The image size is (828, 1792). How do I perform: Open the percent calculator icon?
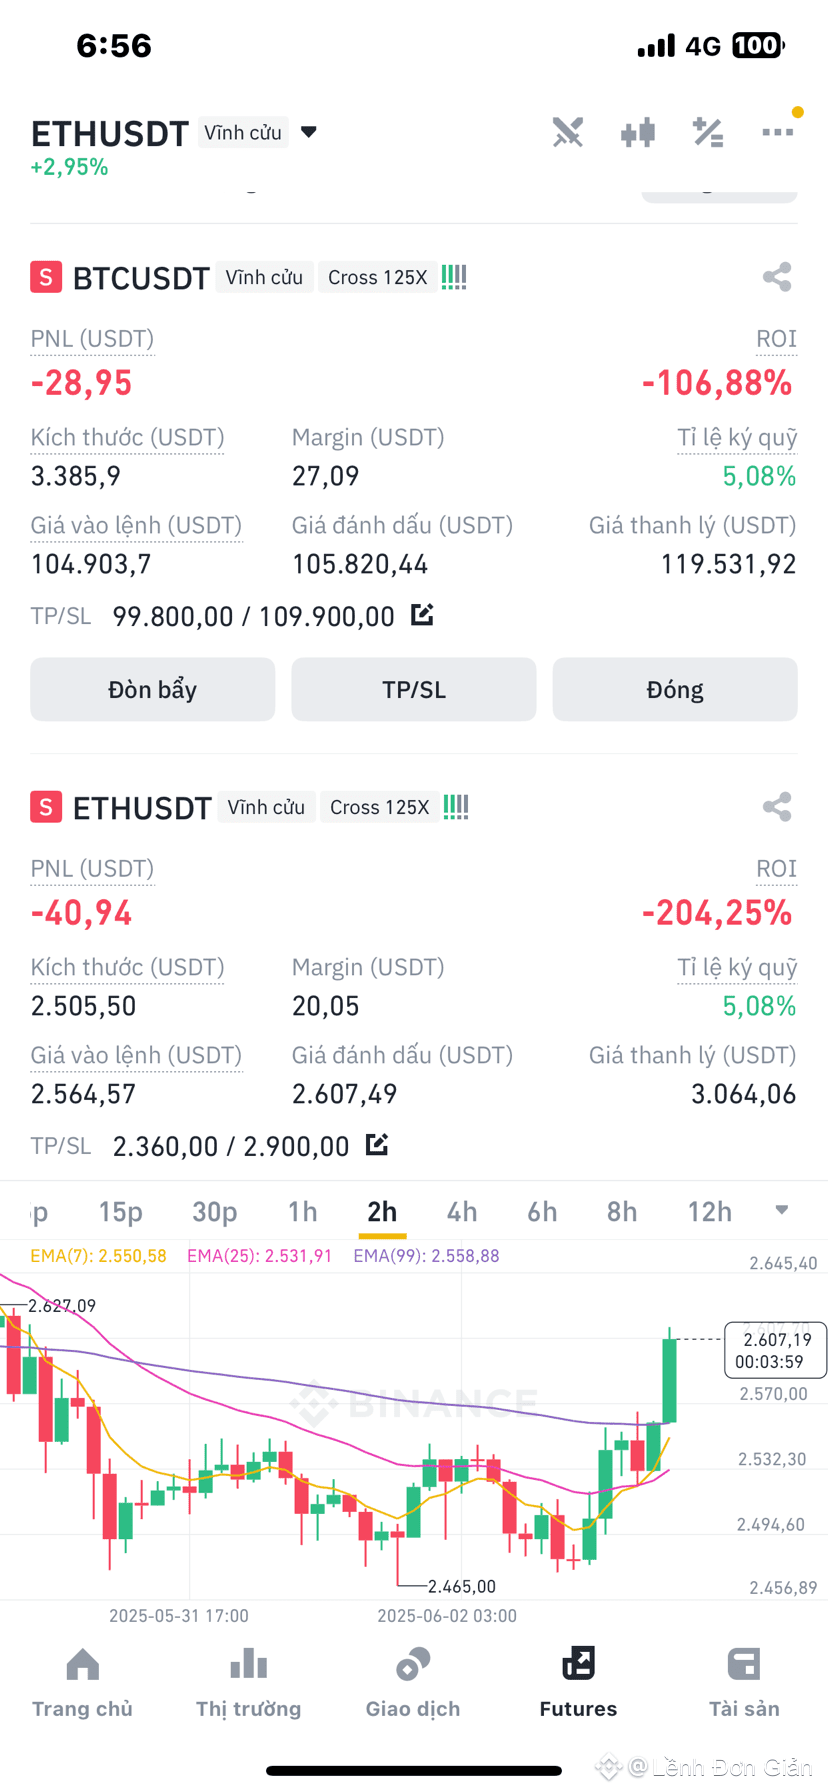(708, 132)
